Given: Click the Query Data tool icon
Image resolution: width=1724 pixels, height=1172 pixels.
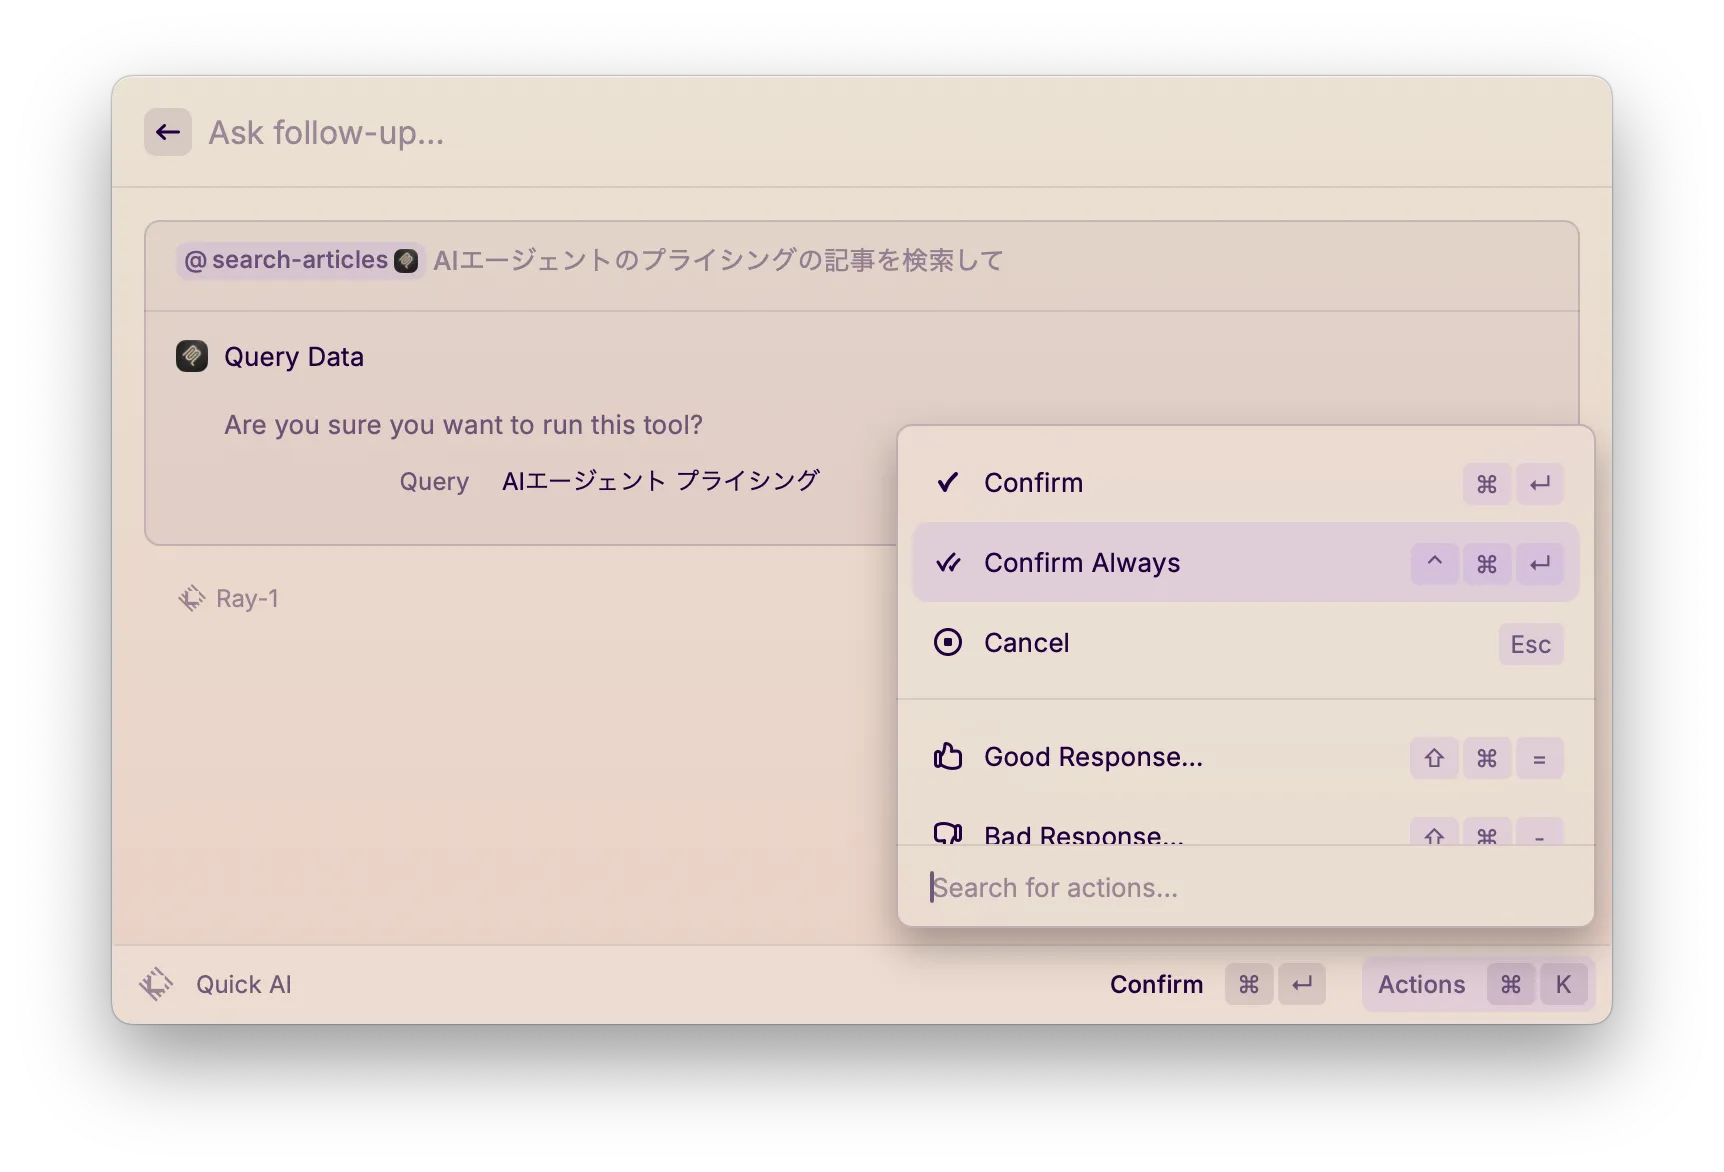Looking at the screenshot, I should pos(192,356).
